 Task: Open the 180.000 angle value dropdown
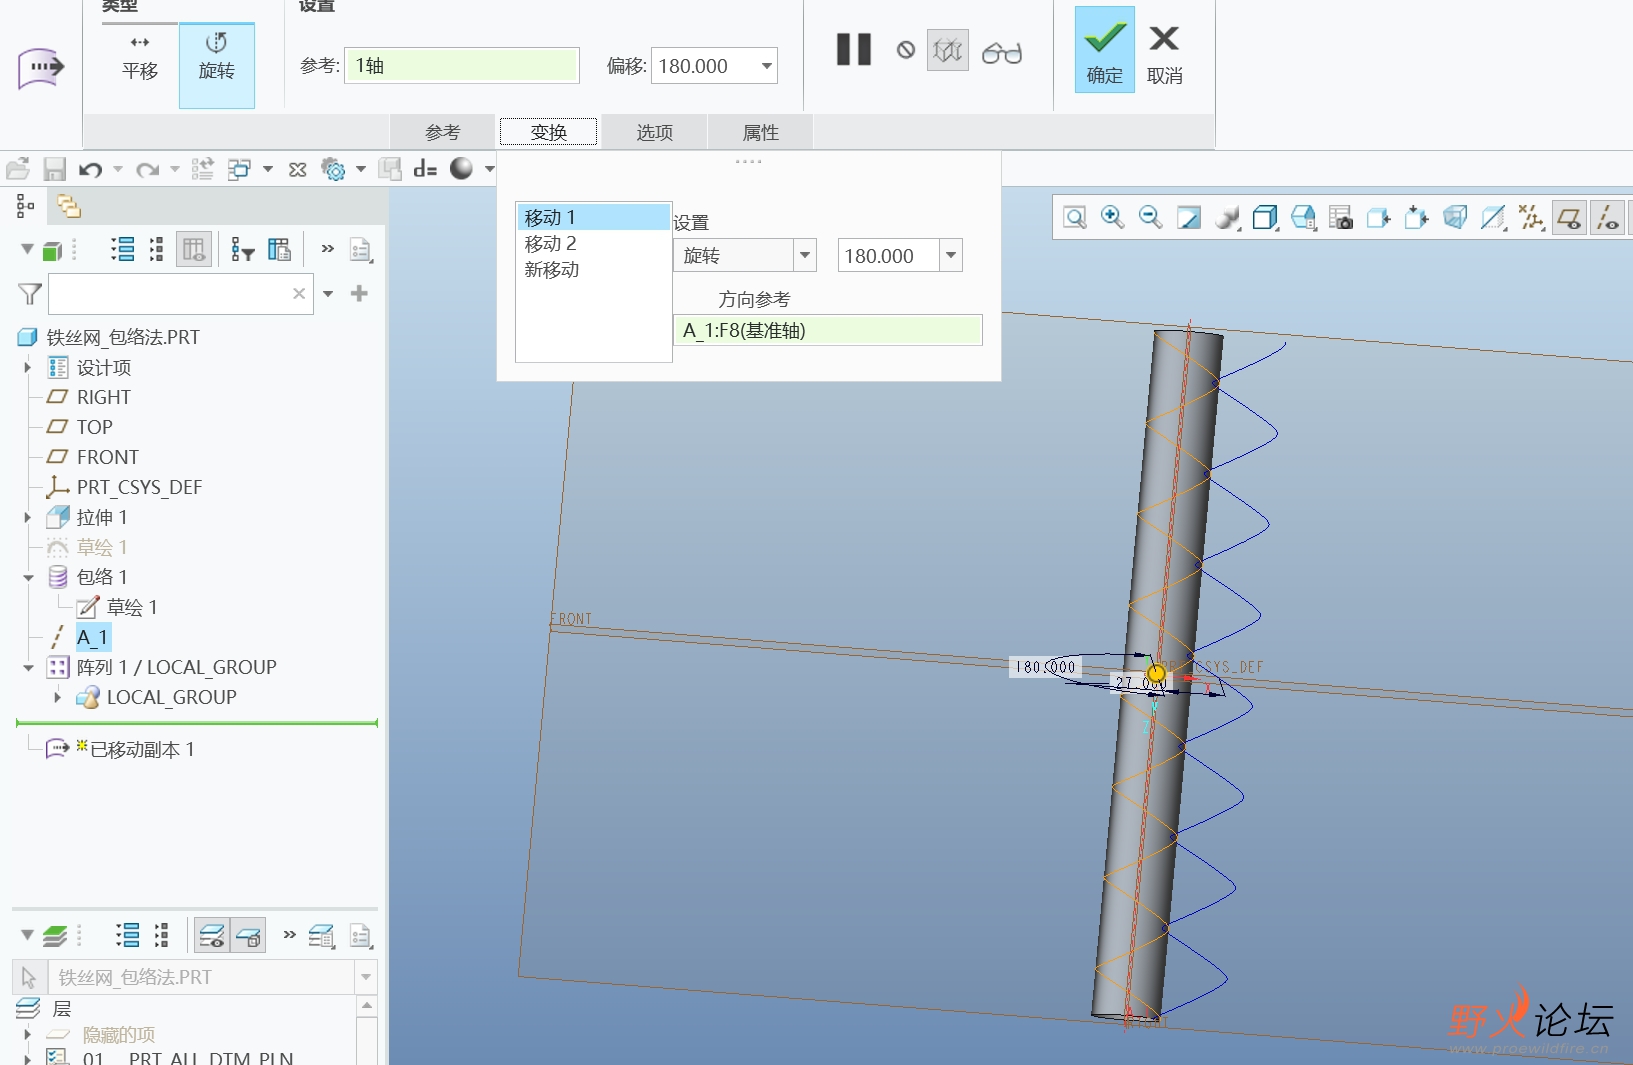click(x=951, y=255)
